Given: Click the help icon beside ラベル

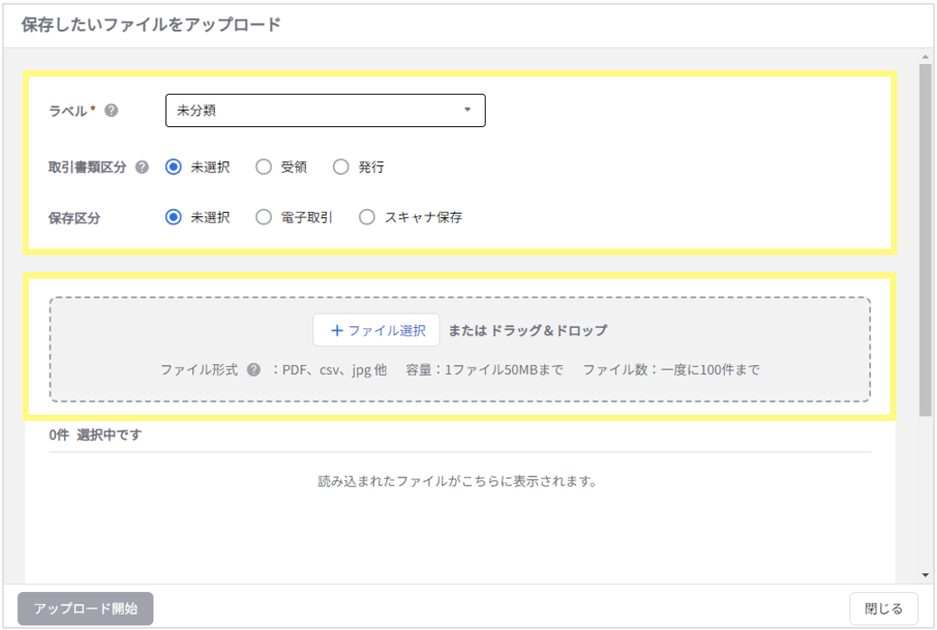Looking at the screenshot, I should (x=111, y=111).
